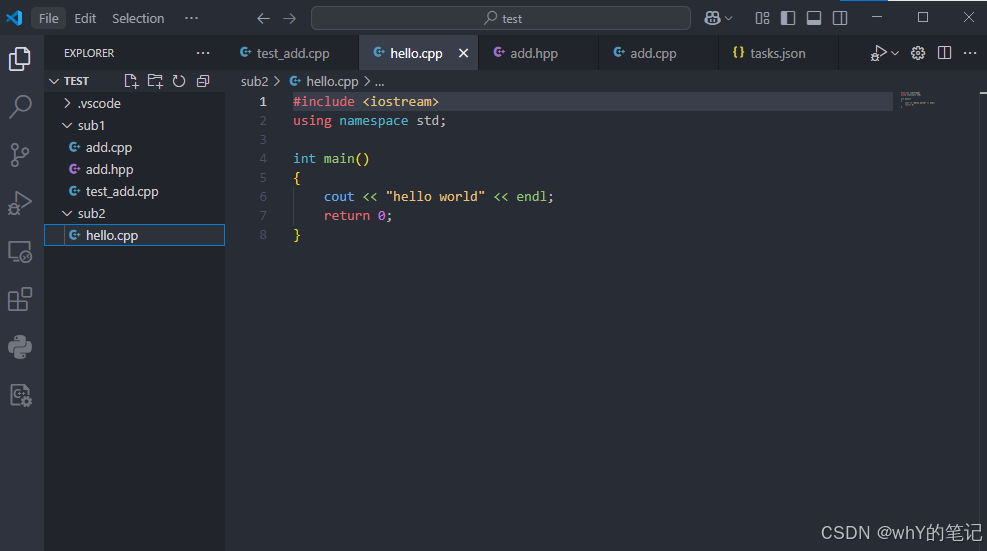The width and height of the screenshot is (987, 551).
Task: Click the main() function name
Action: pyautogui.click(x=346, y=159)
